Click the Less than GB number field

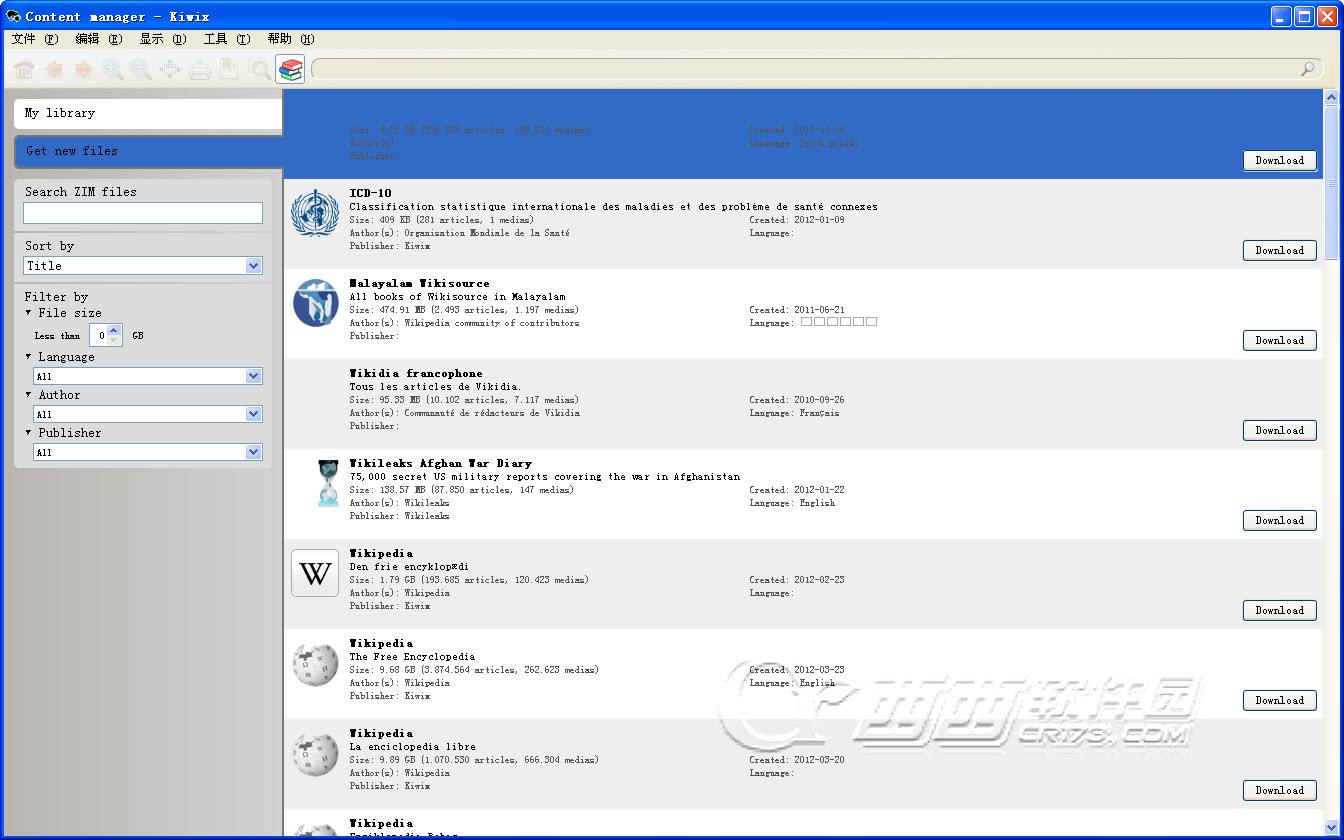pos(99,335)
